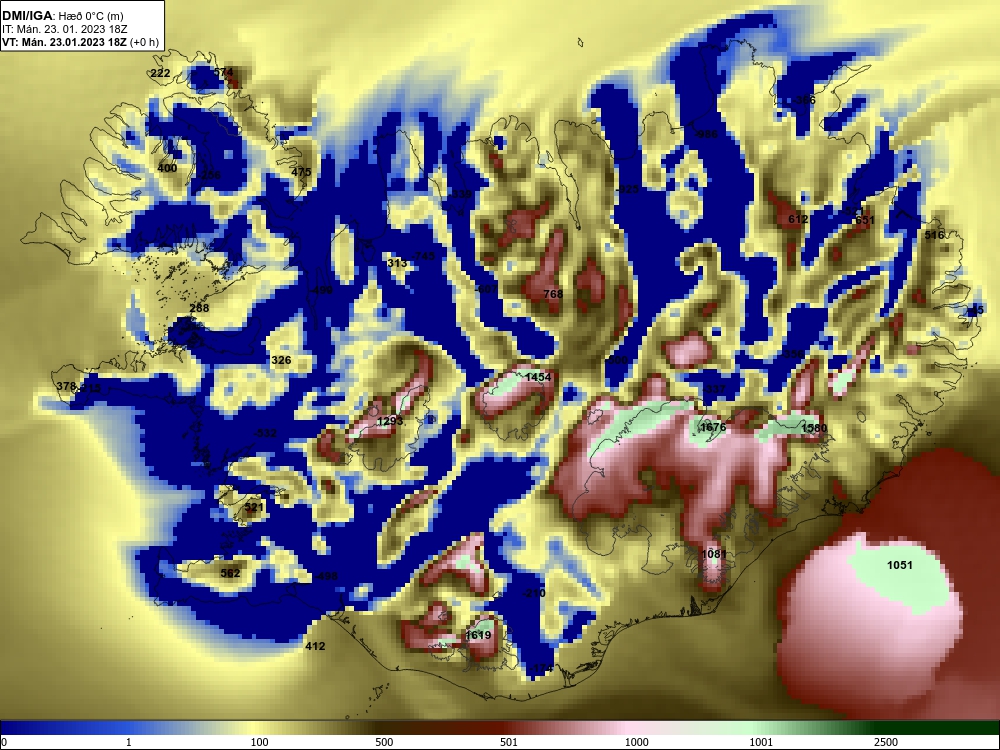Click the map label '400'
Viewport: 1000px width, 750px height.
(167, 168)
